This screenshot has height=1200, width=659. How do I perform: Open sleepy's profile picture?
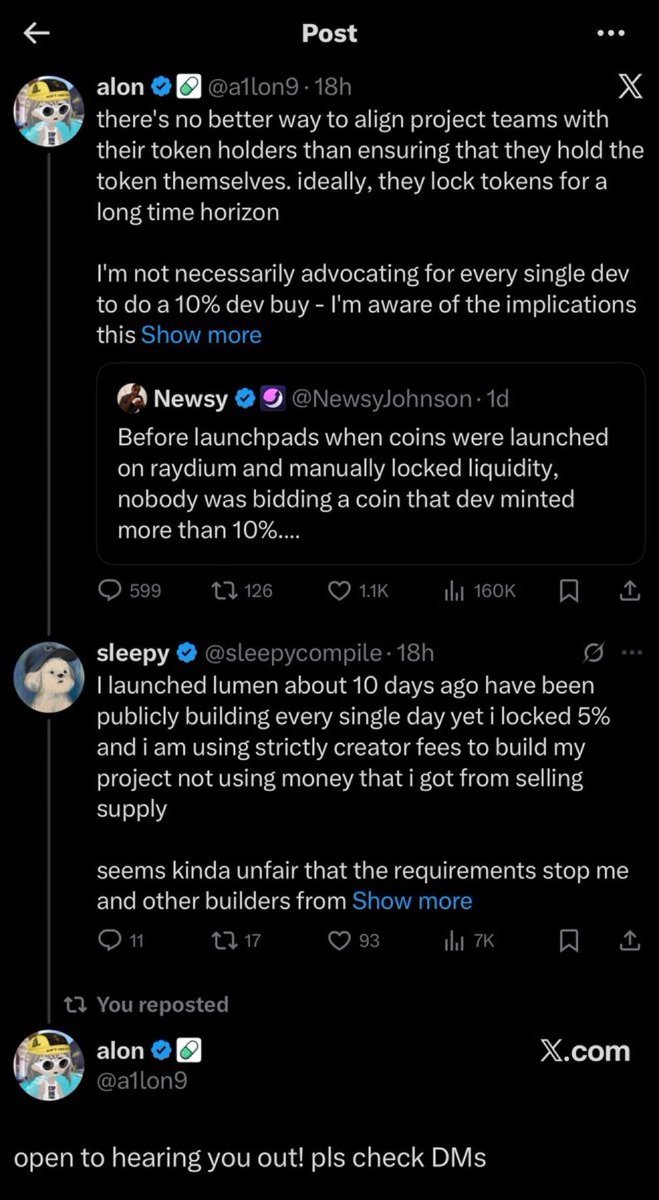(x=48, y=677)
